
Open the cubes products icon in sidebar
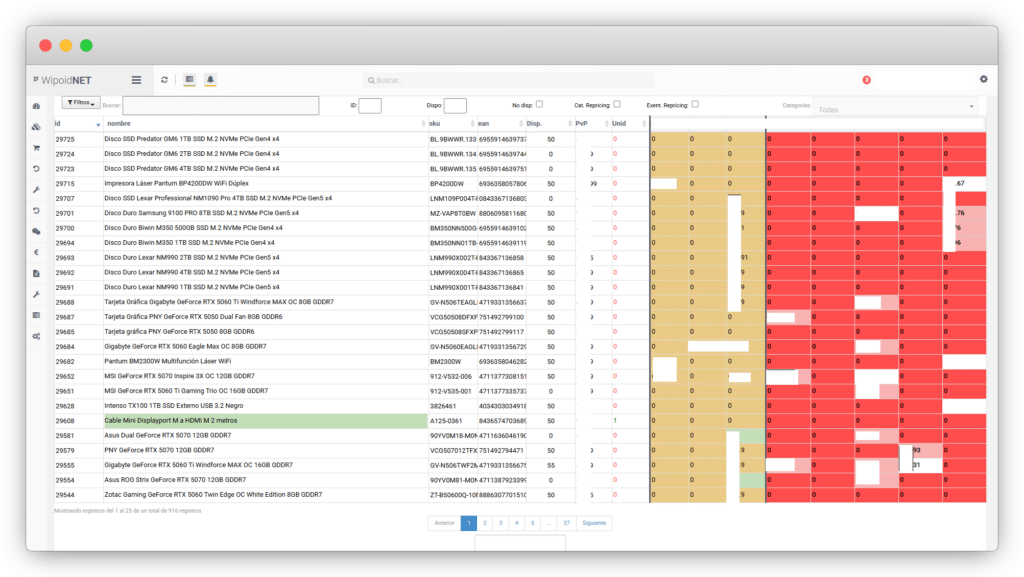[x=37, y=127]
